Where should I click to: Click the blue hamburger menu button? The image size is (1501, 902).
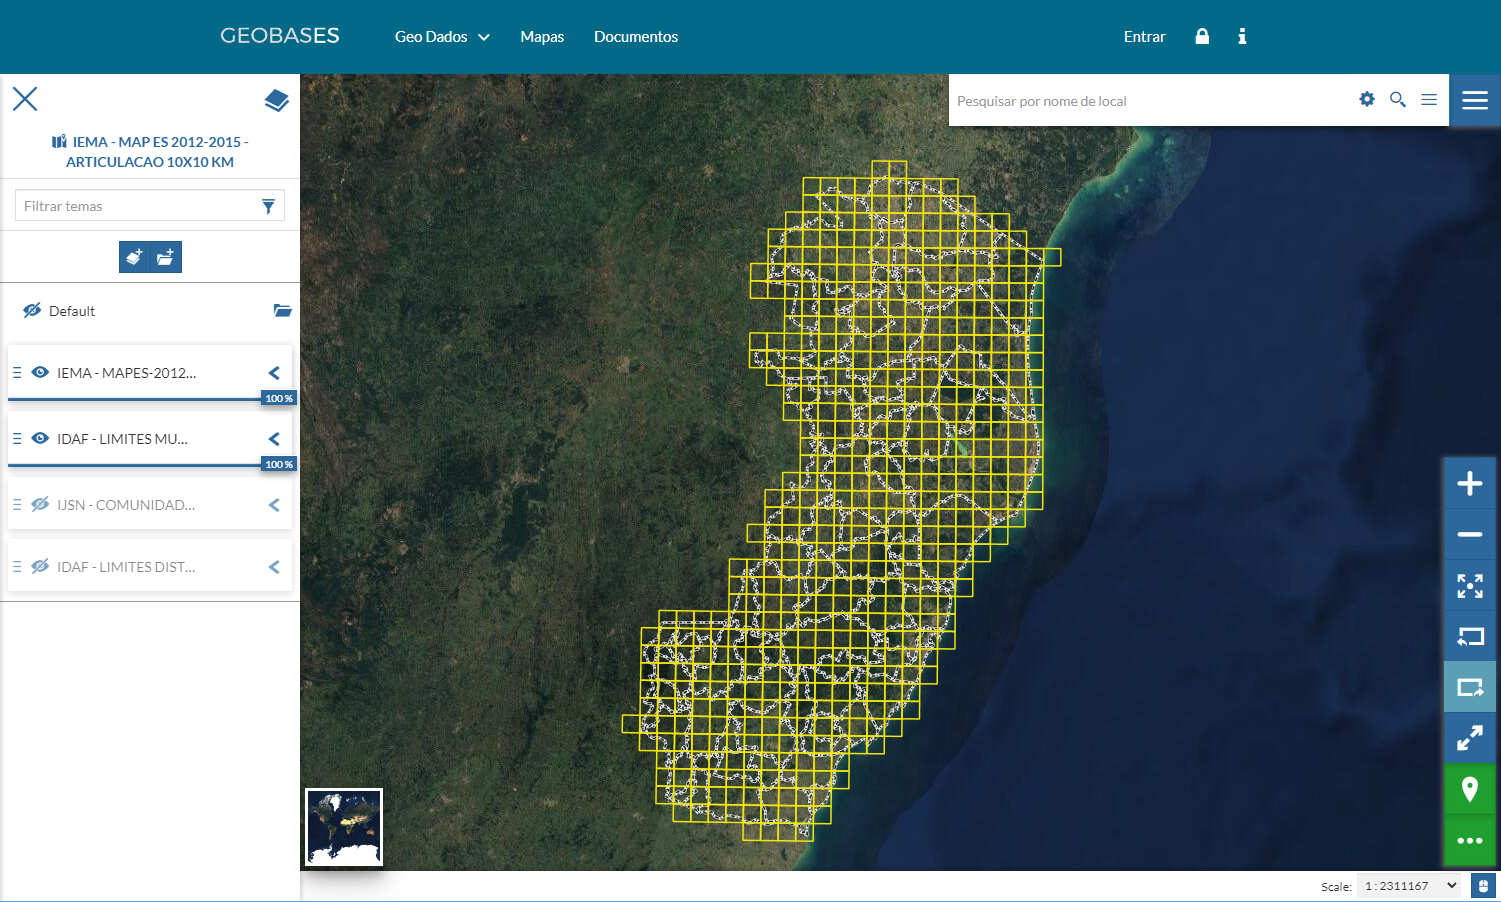tap(1475, 100)
